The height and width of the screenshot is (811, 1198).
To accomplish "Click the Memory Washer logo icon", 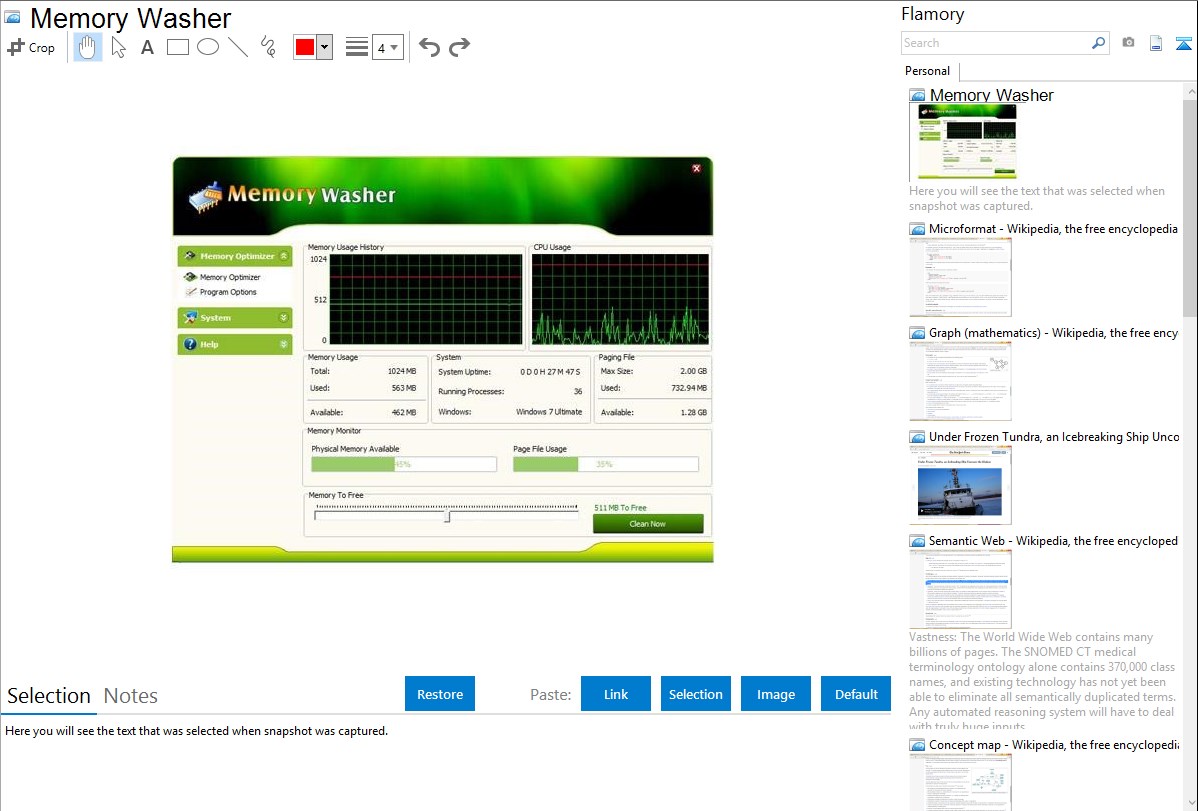I will [x=206, y=197].
